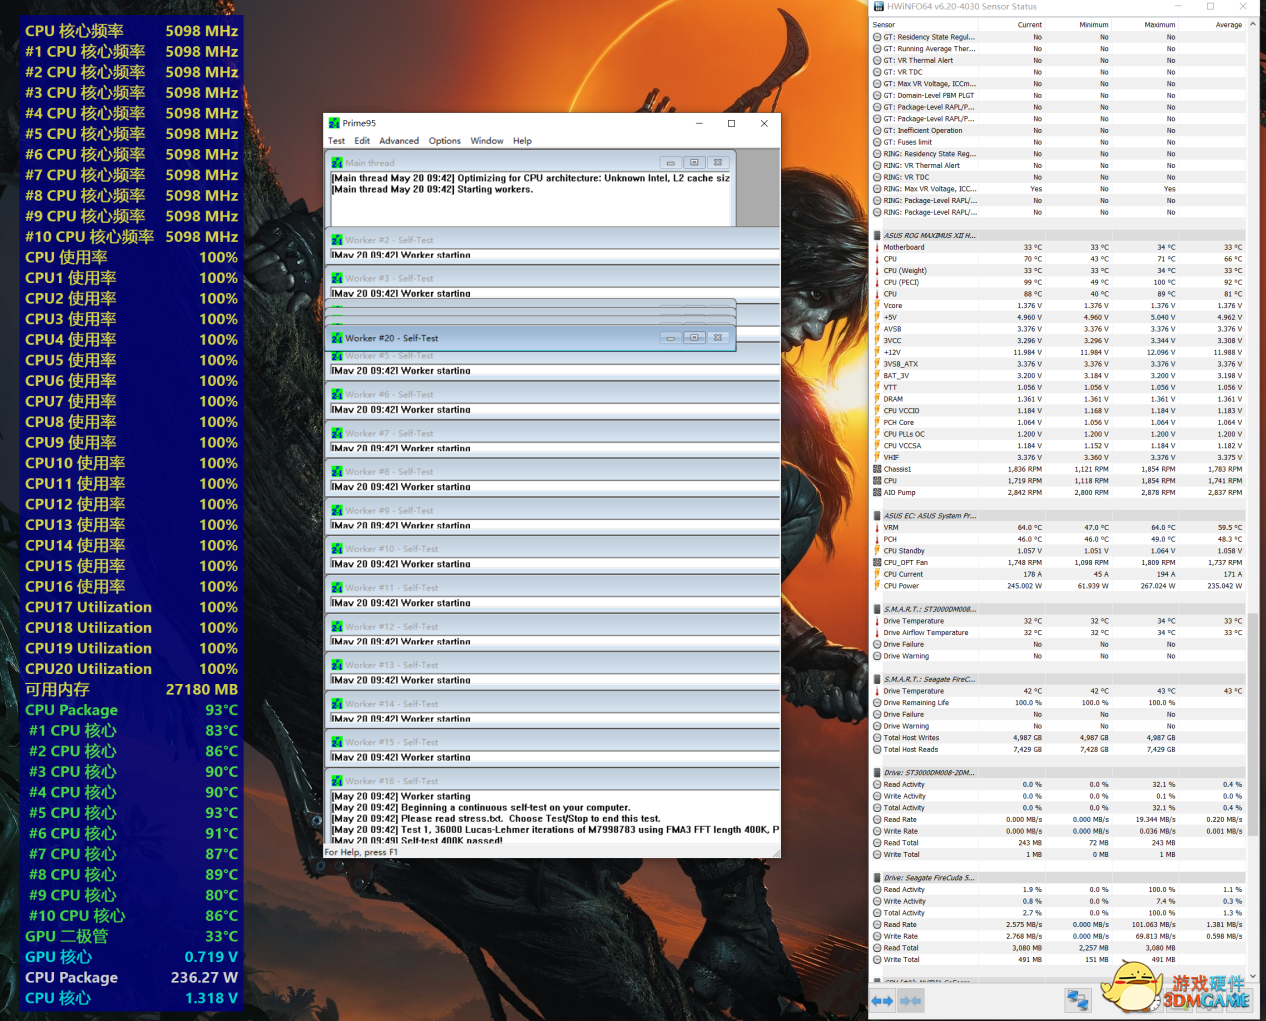Select the "CPU PLLs OC" row
Screen dimensions: 1266x1021
coord(1058,434)
